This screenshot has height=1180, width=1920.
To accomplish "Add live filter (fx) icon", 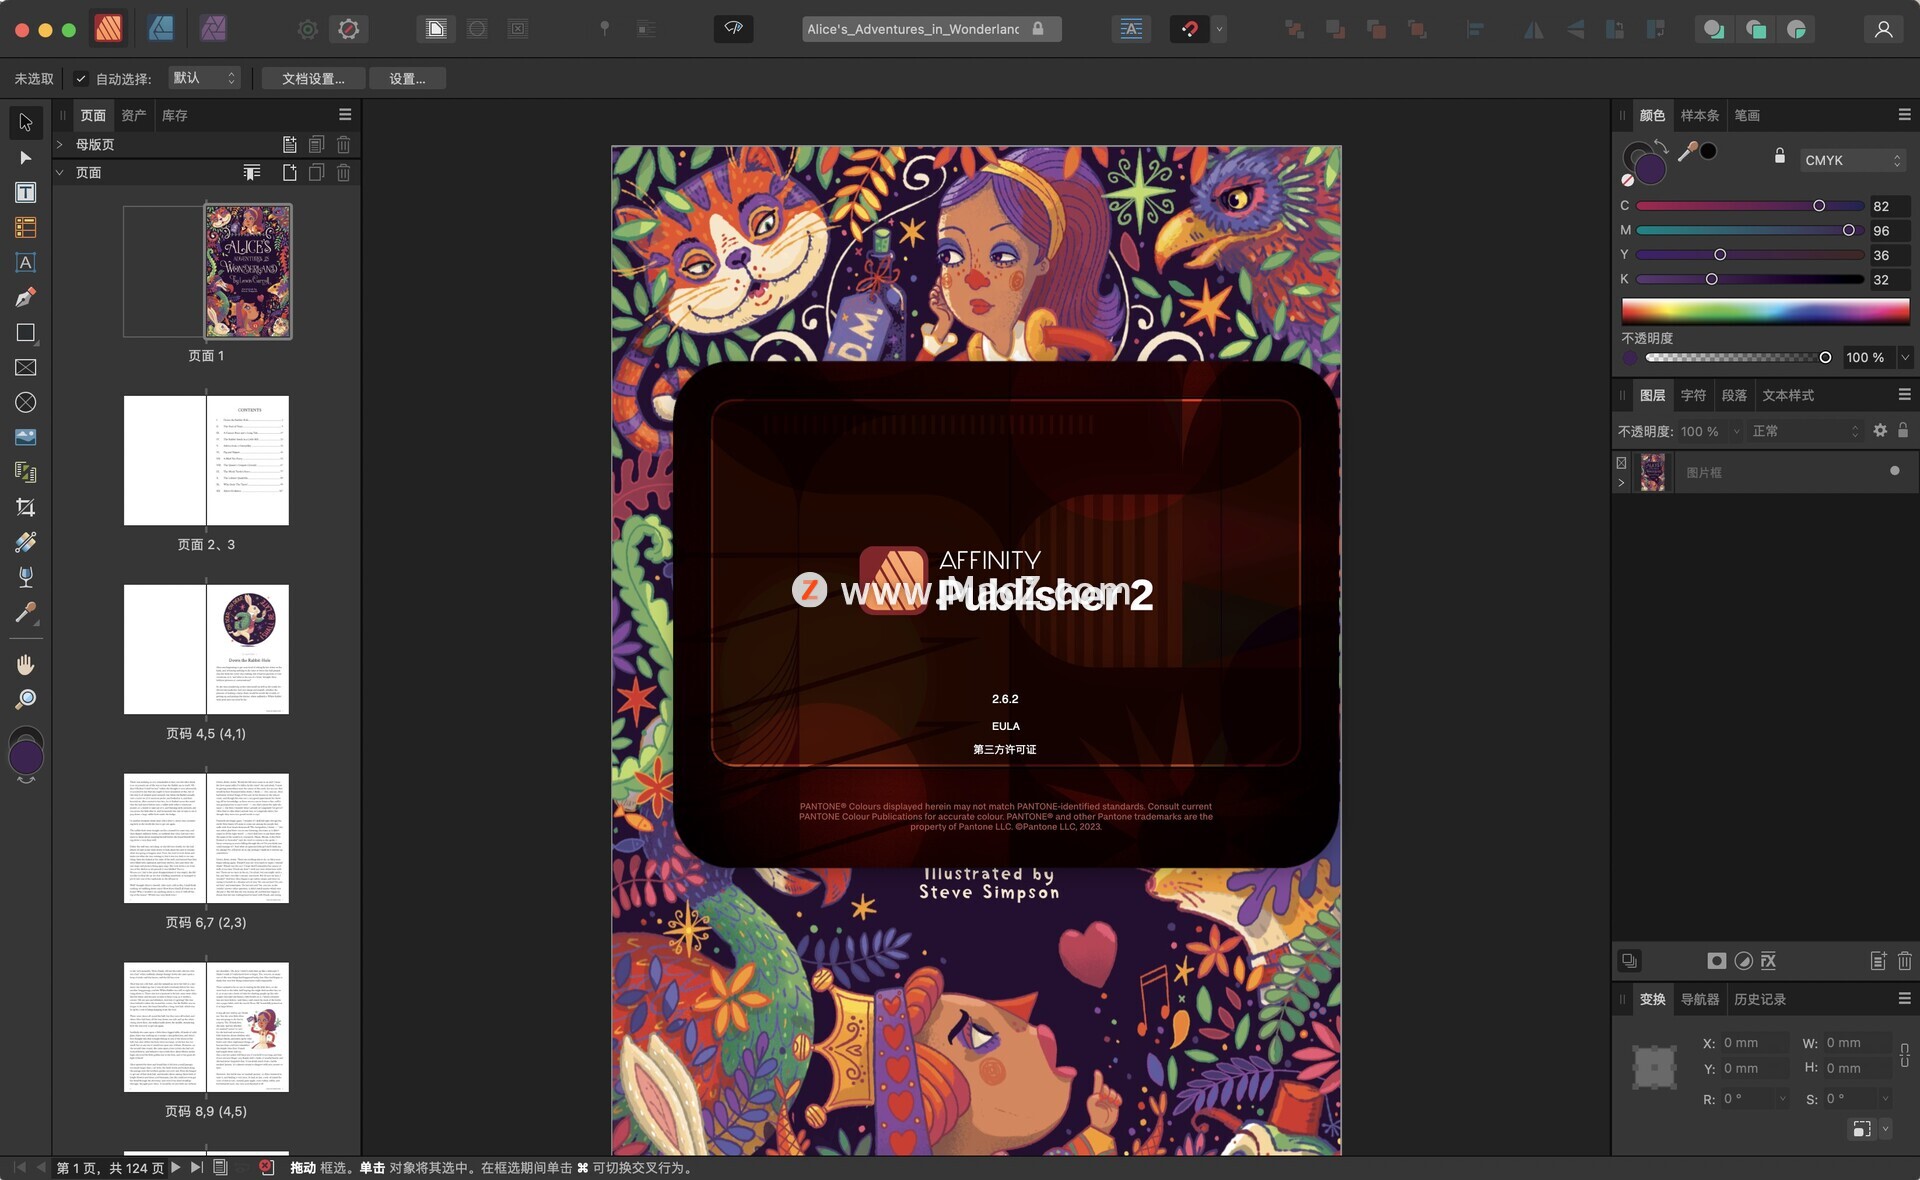I will 1769,961.
